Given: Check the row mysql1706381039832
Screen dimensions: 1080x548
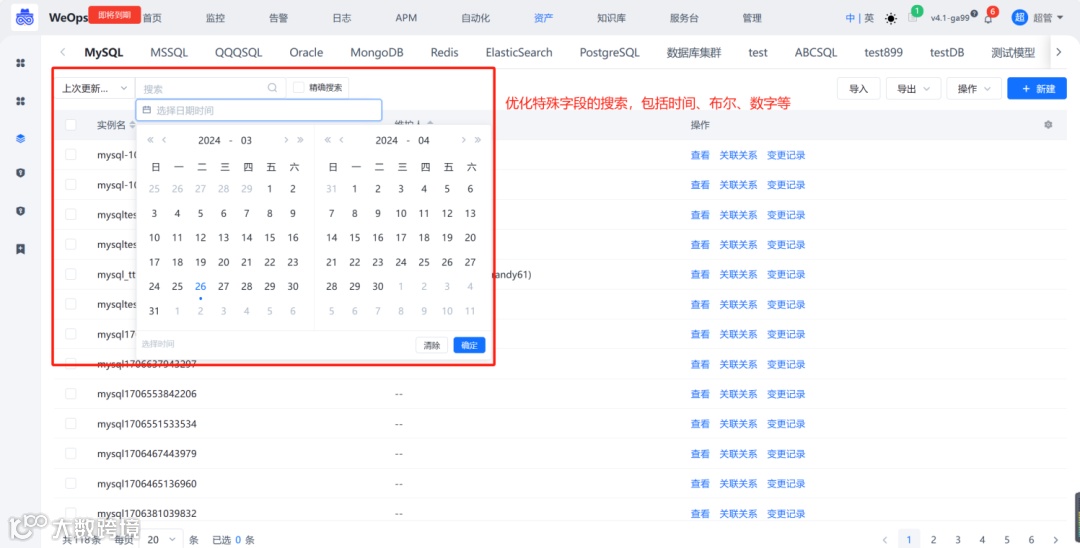Looking at the screenshot, I should pyautogui.click(x=70, y=513).
